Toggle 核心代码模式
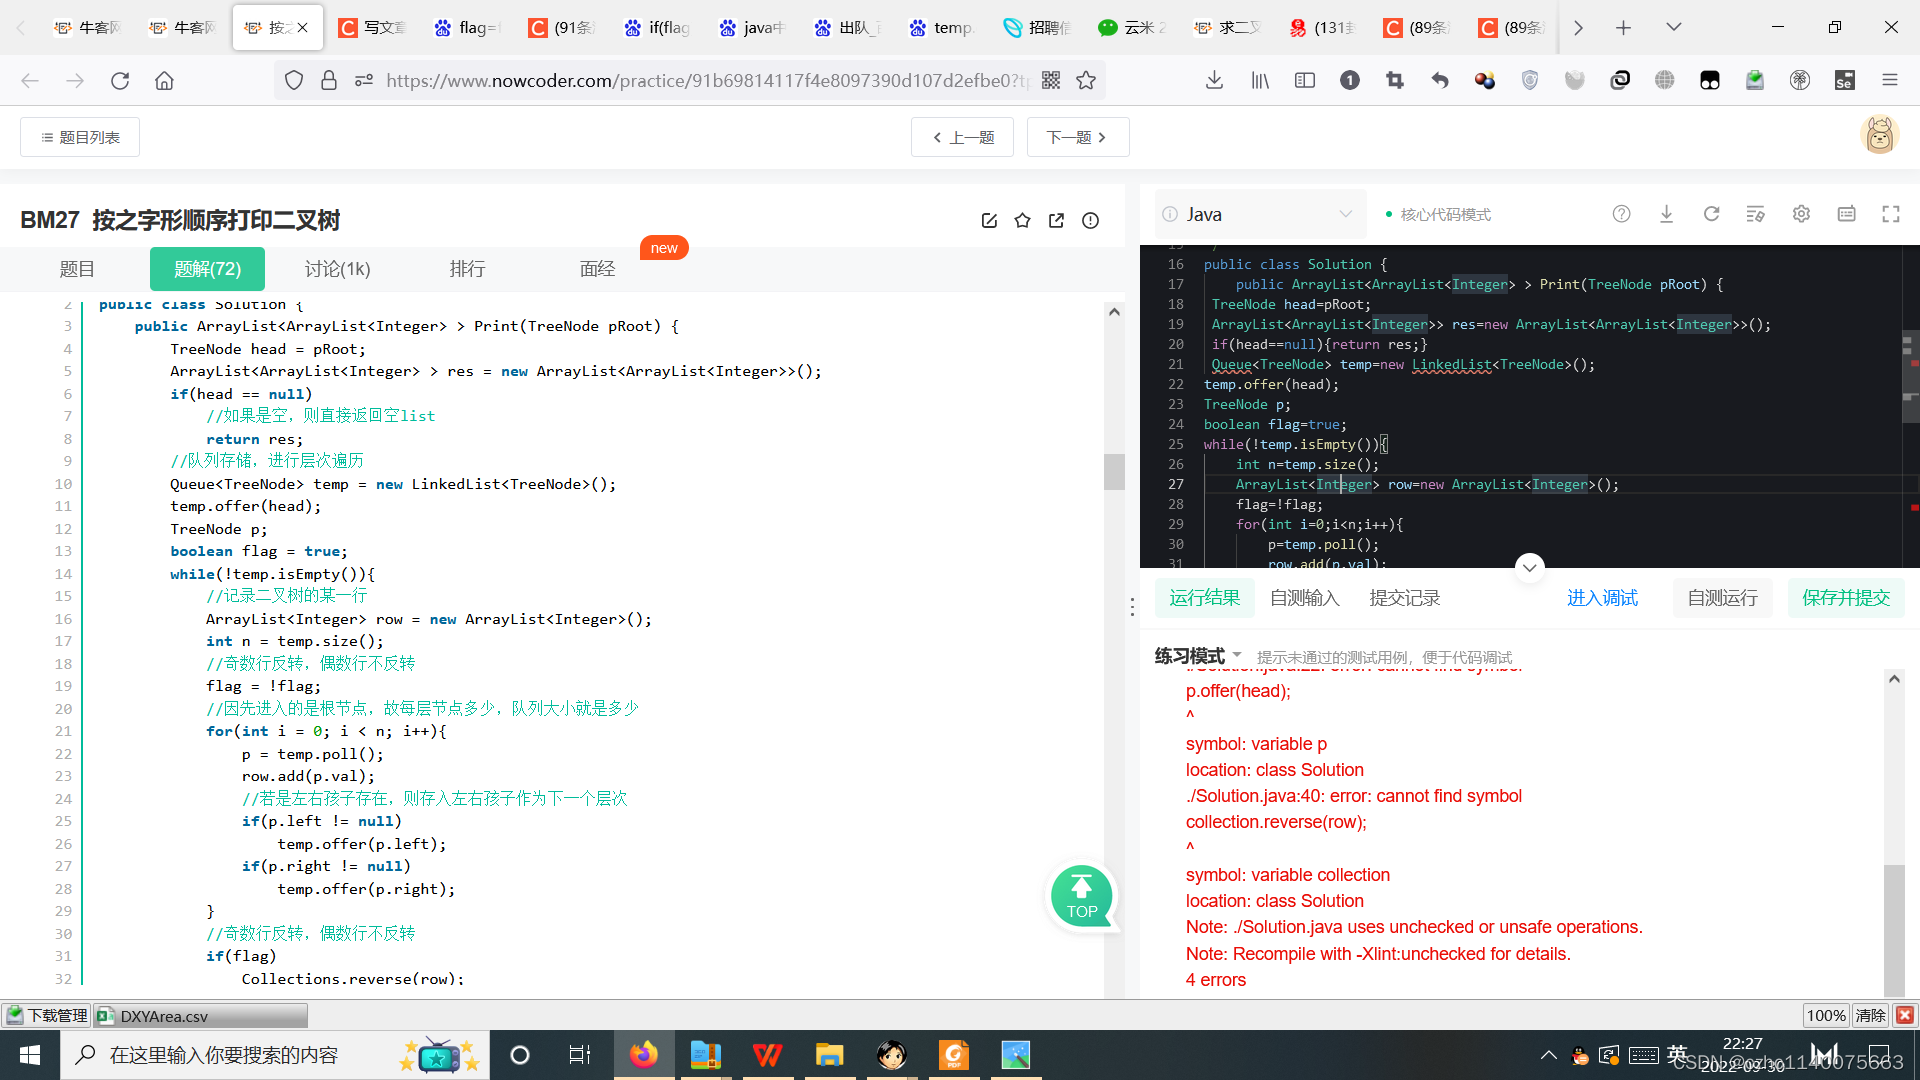The width and height of the screenshot is (1920, 1080). pyautogui.click(x=1438, y=214)
